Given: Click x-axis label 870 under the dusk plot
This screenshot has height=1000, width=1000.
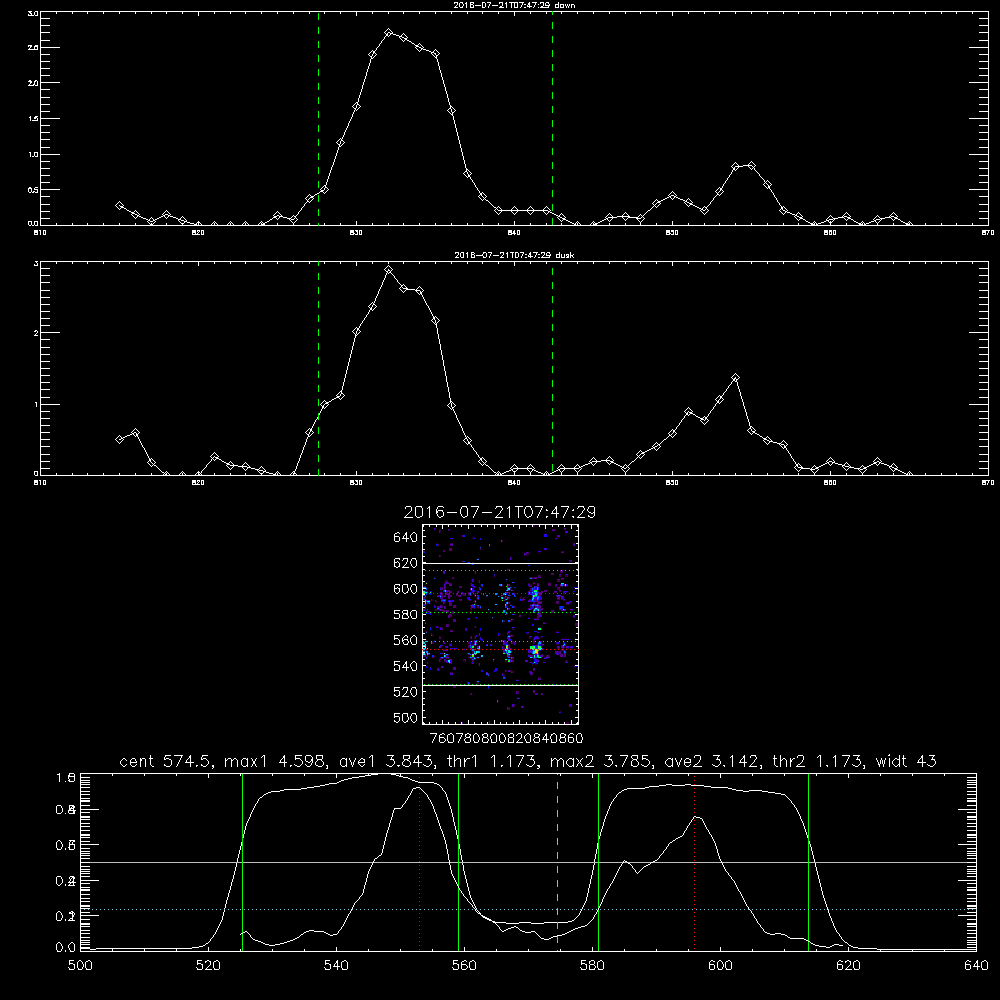Looking at the screenshot, I should pos(987,483).
